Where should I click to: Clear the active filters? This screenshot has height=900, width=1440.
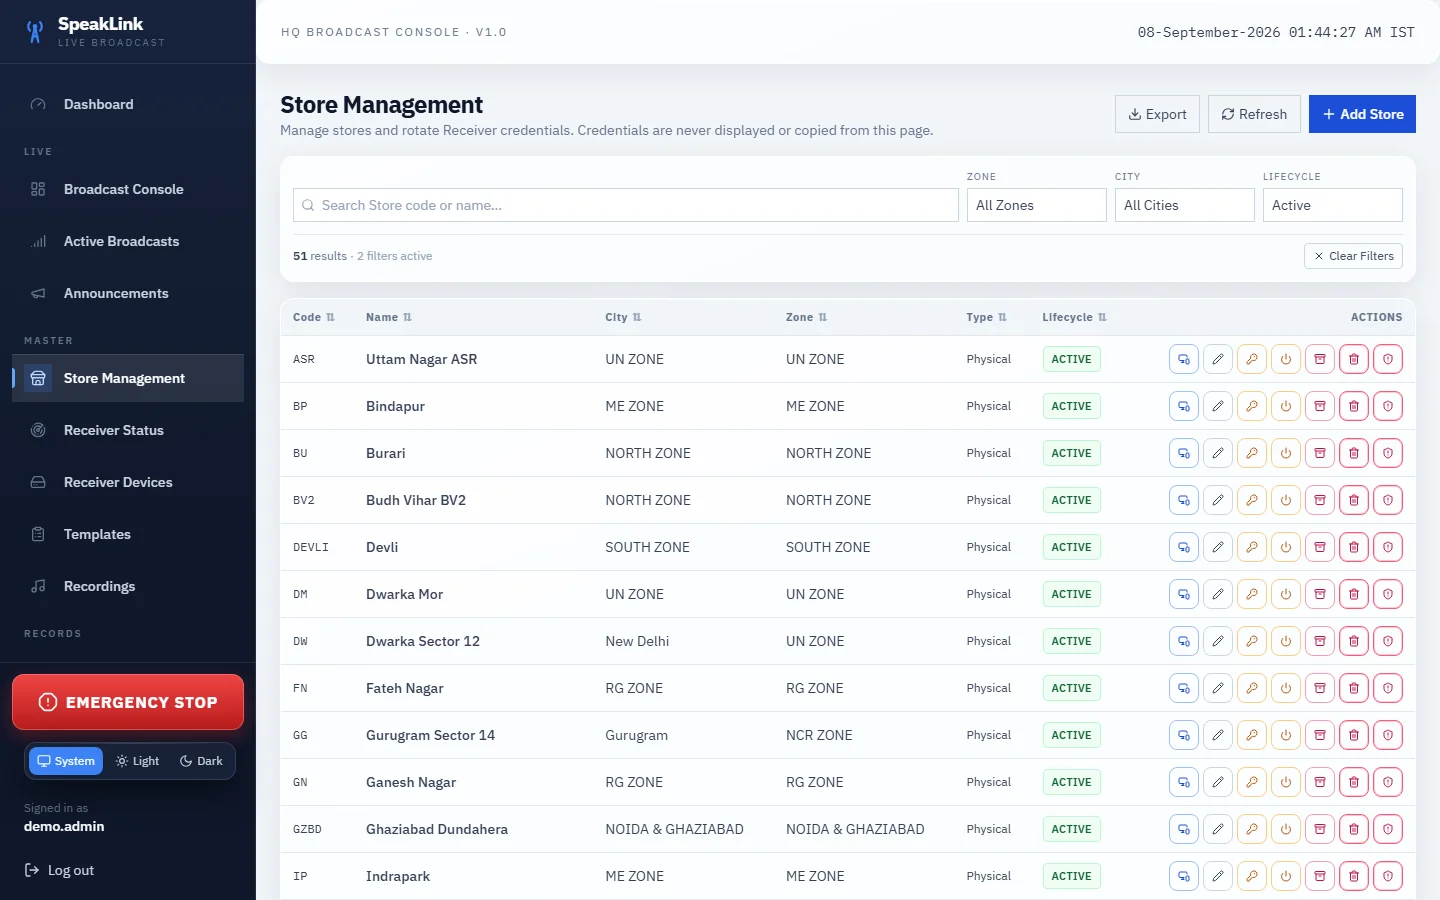click(x=1353, y=256)
